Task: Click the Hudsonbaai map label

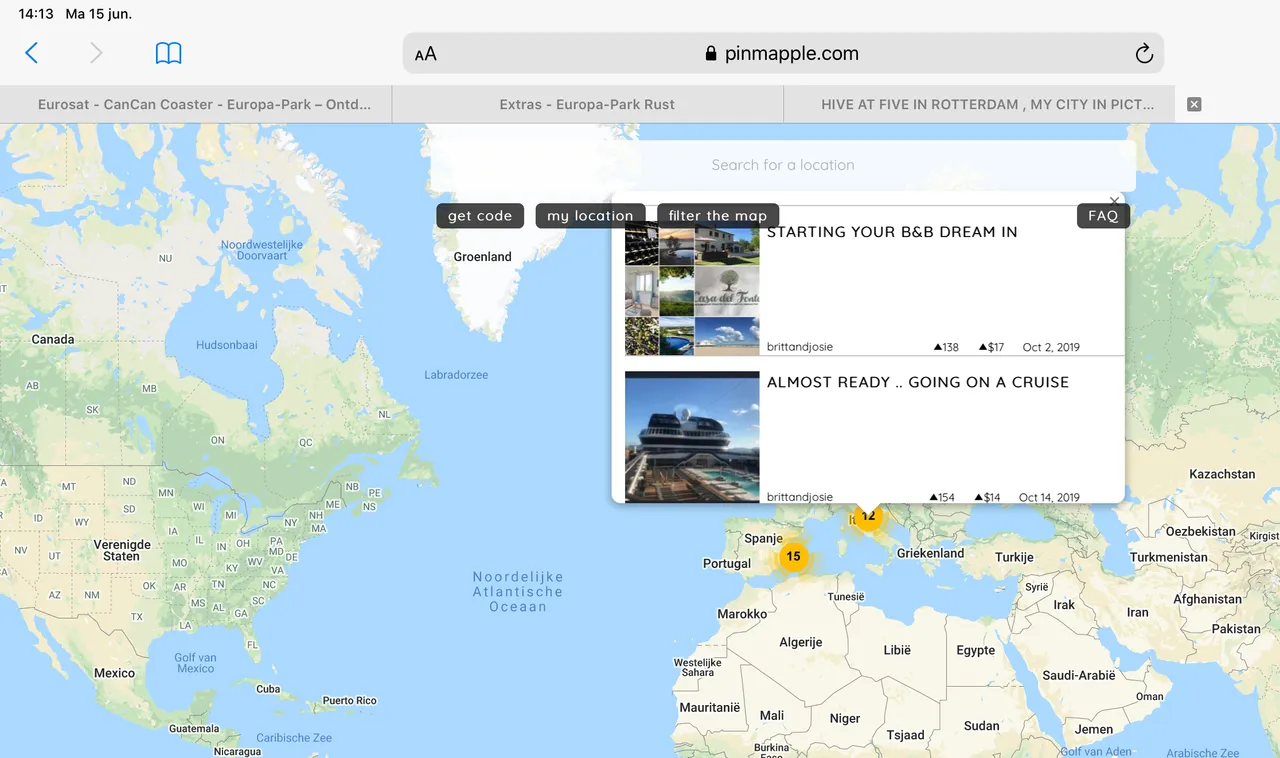Action: click(x=227, y=345)
